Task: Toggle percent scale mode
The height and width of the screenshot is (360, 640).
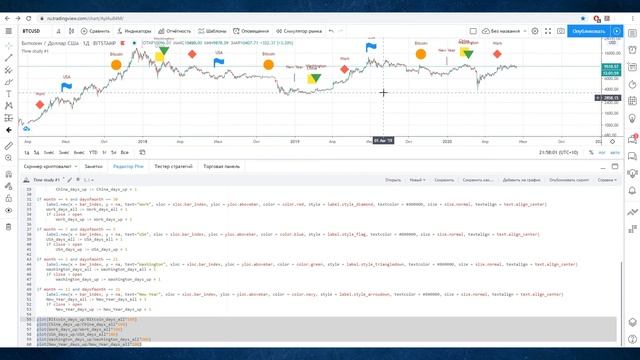Action: [x=591, y=153]
